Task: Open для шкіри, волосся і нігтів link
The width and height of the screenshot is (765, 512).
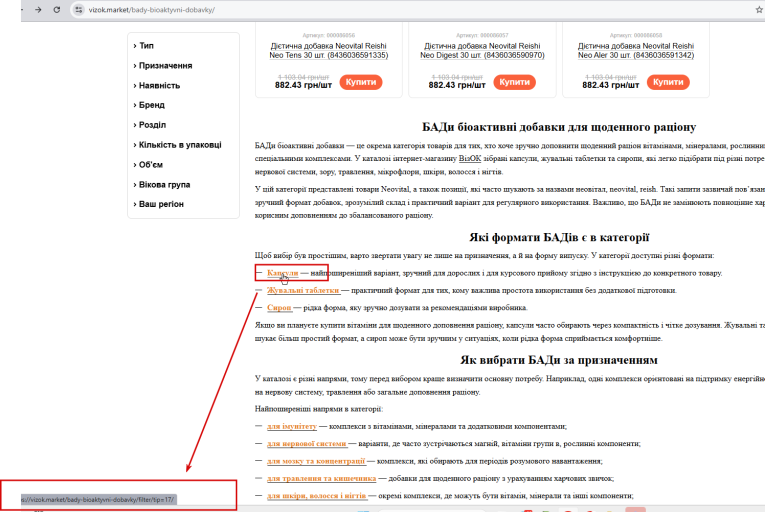Action: [x=317, y=495]
